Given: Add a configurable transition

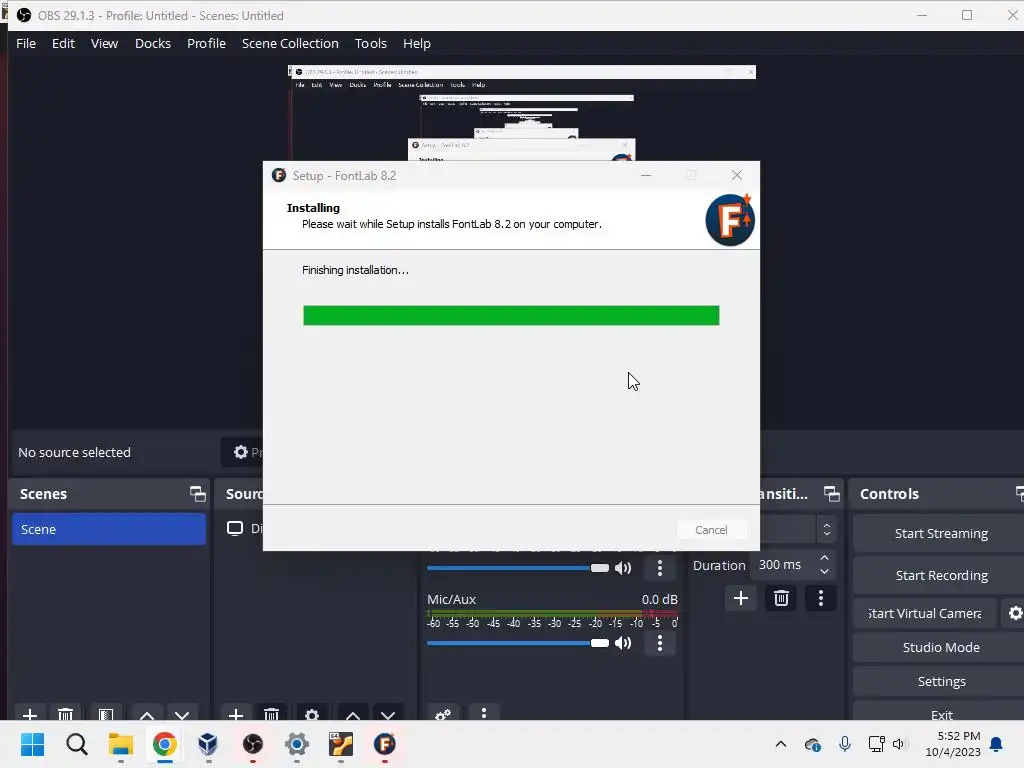Looking at the screenshot, I should pos(741,598).
